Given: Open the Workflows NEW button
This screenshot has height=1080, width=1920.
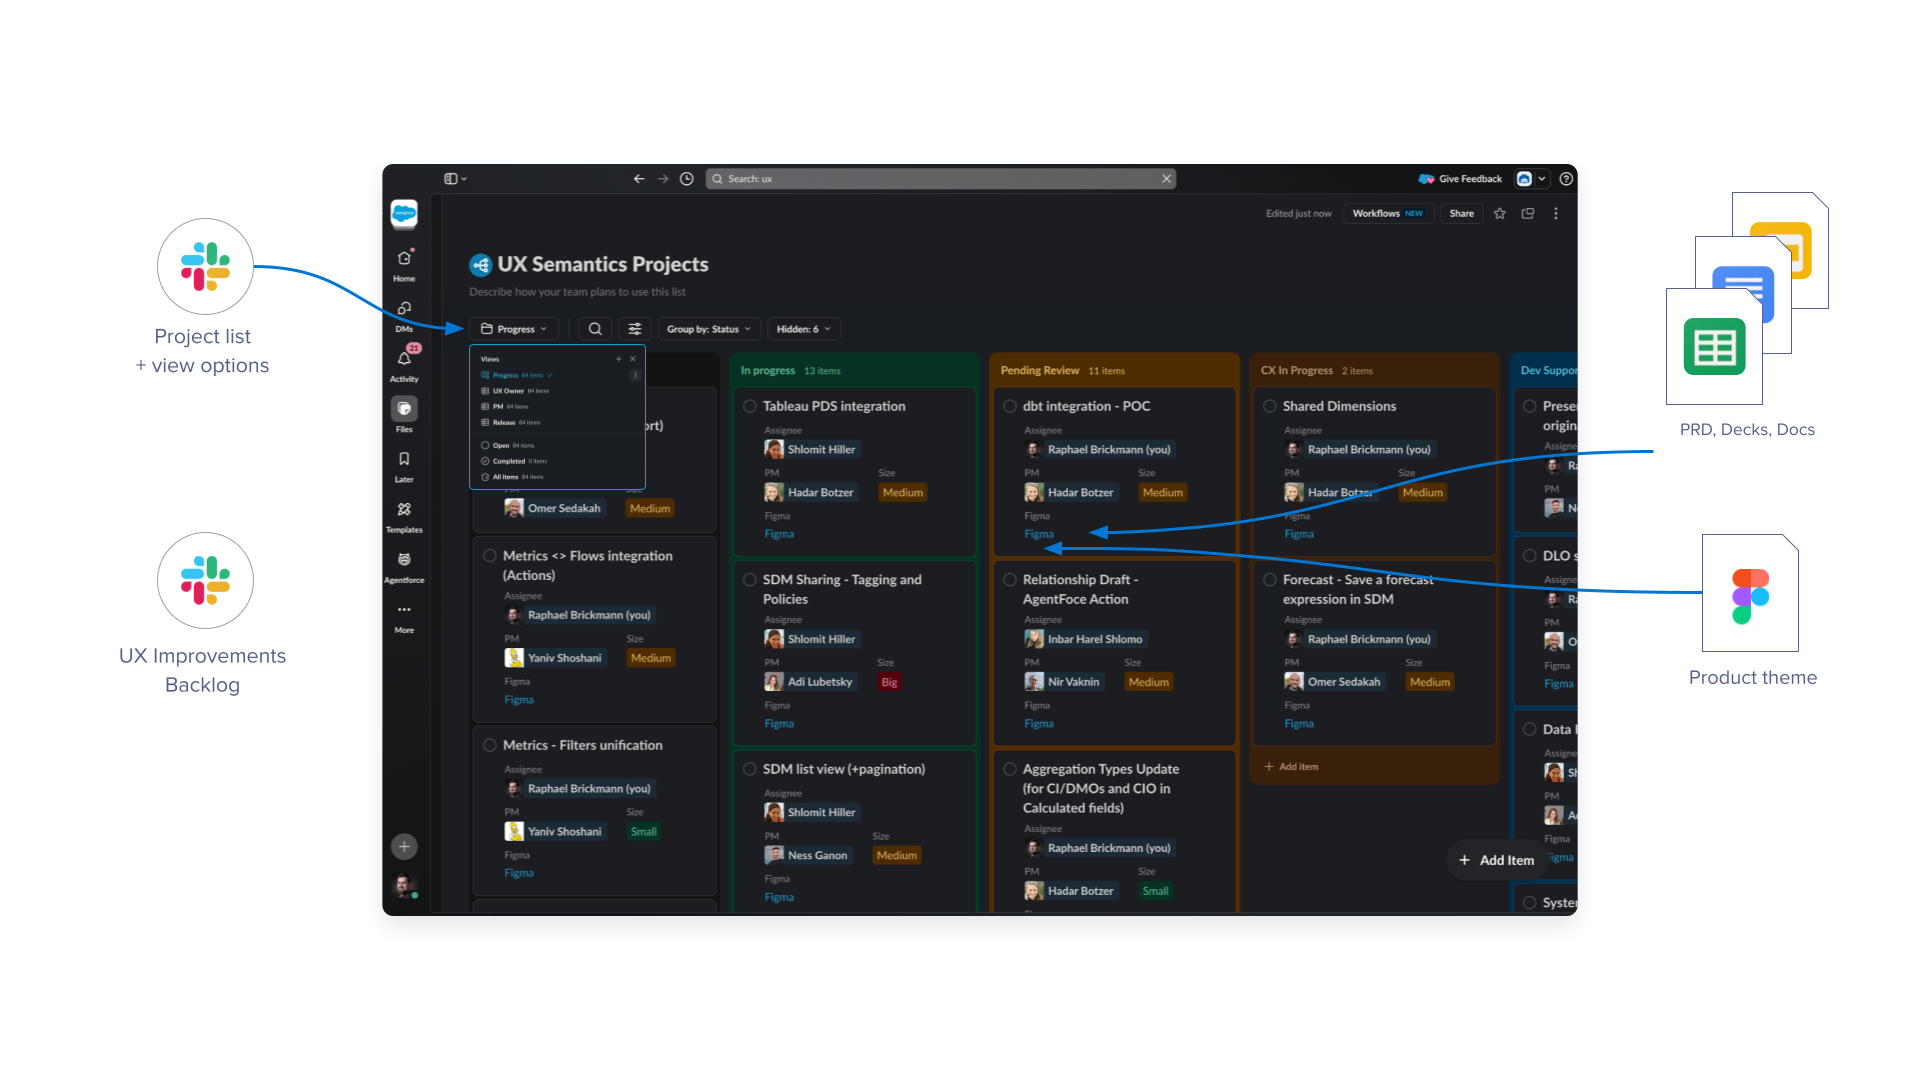Looking at the screenshot, I should pyautogui.click(x=1388, y=213).
